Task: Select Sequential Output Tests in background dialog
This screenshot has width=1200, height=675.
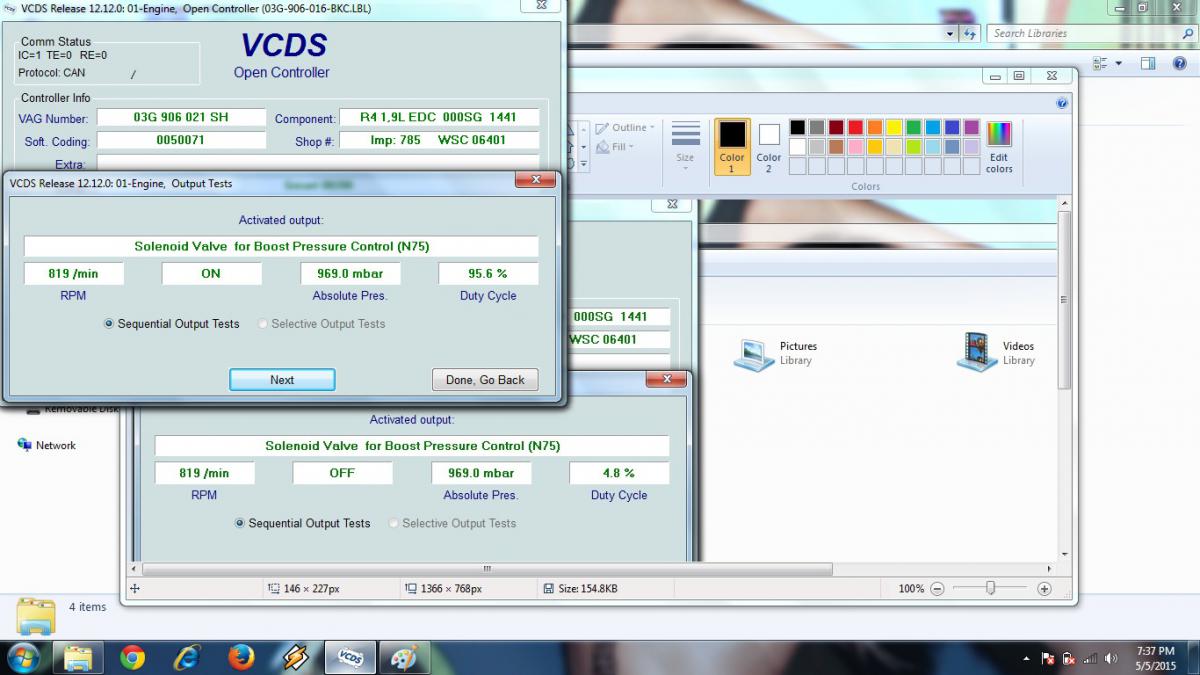Action: [240, 523]
